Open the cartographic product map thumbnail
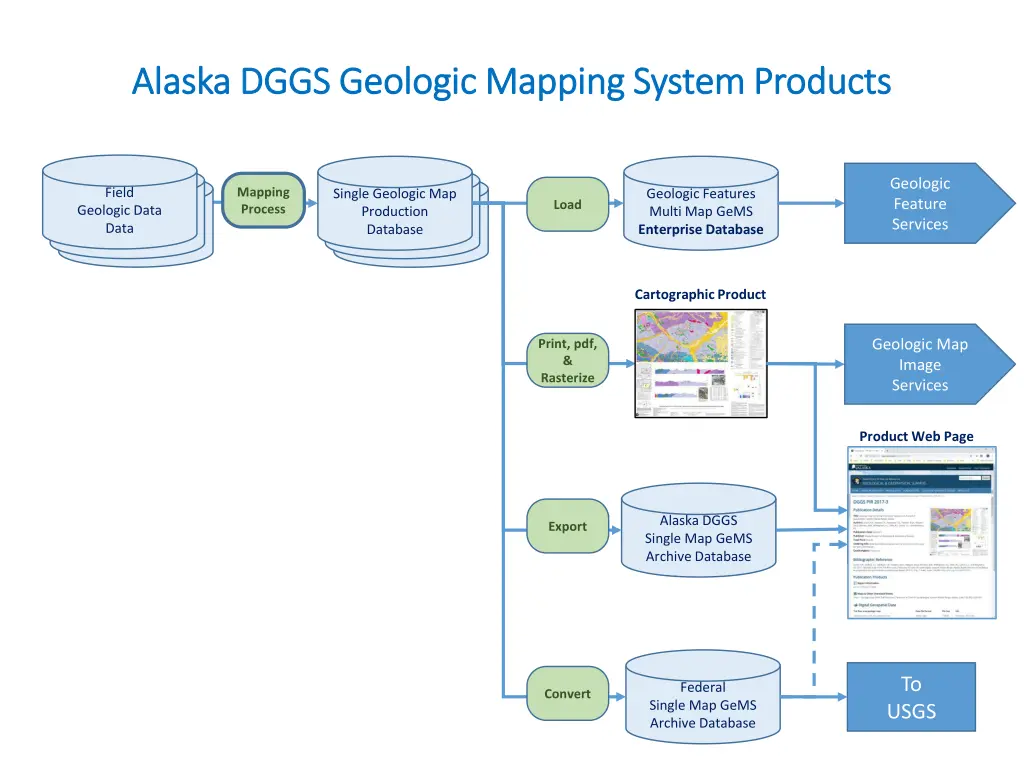 pyautogui.click(x=701, y=363)
